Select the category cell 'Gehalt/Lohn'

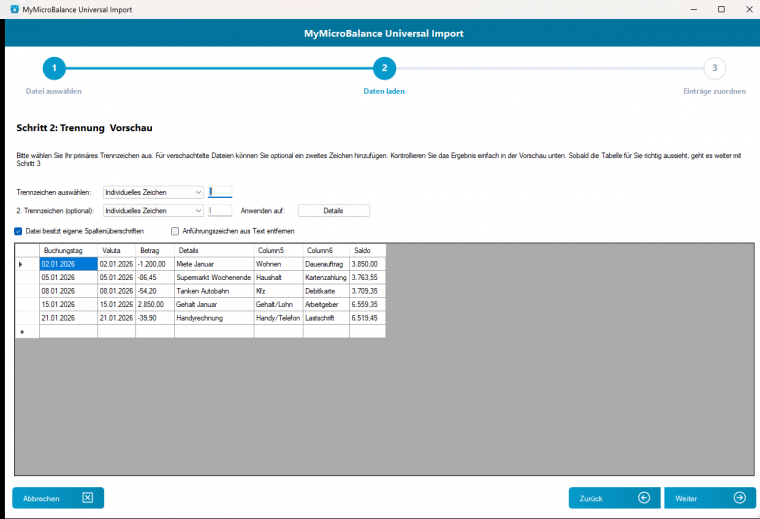[x=278, y=304]
